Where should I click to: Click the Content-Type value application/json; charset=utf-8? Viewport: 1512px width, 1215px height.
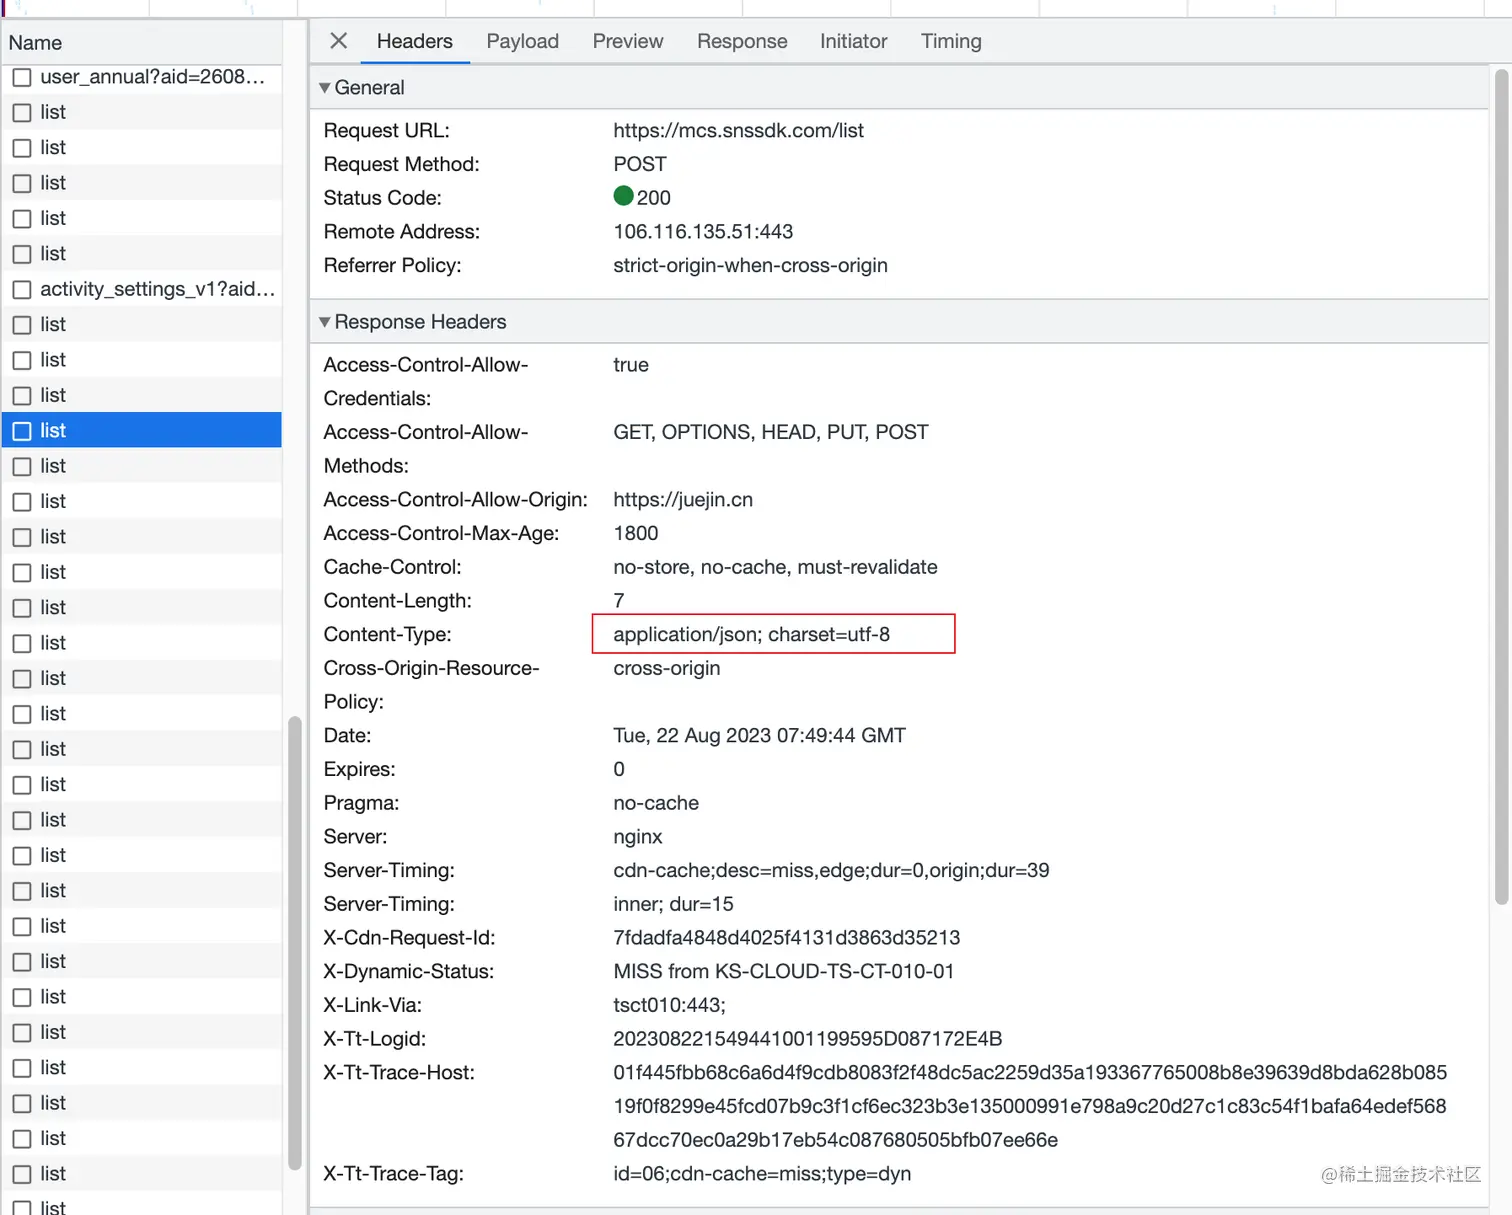[x=751, y=635]
